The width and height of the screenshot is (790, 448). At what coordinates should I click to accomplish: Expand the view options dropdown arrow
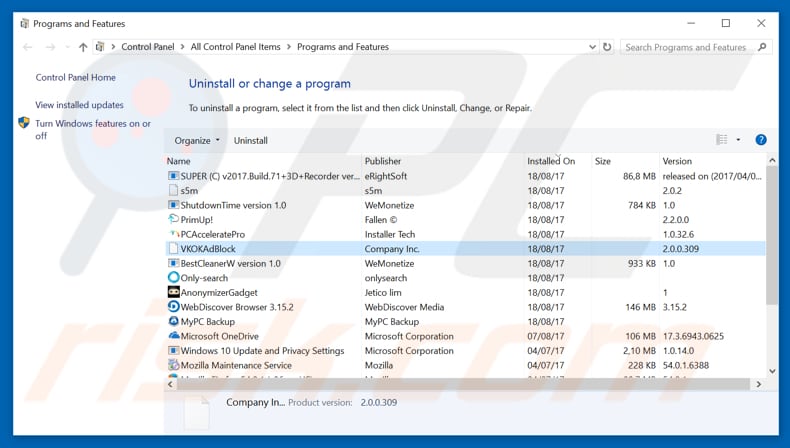click(x=738, y=140)
